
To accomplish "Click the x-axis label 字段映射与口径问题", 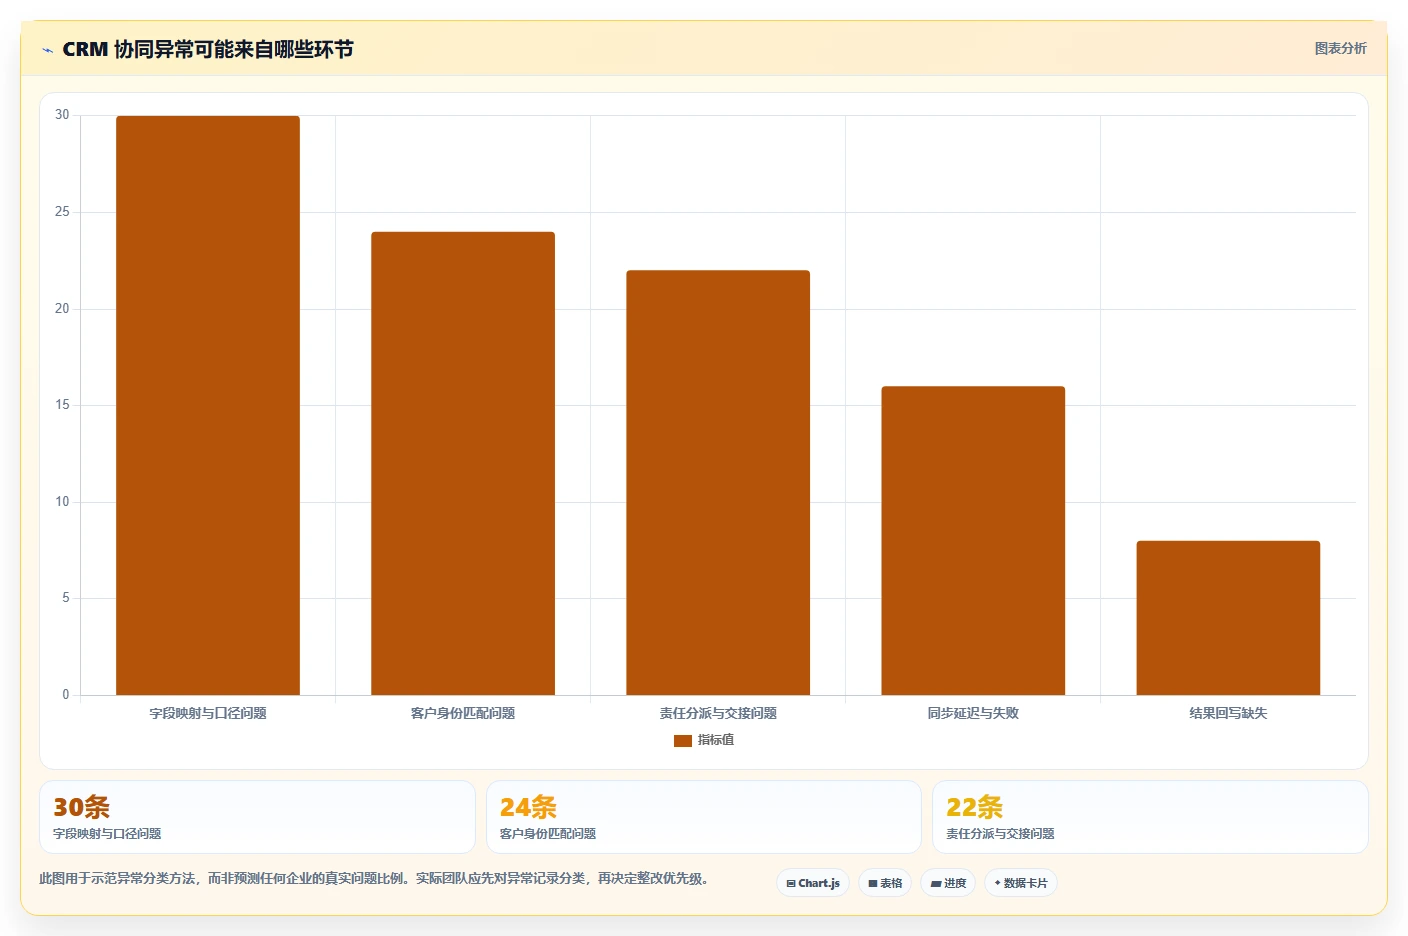I will 208,713.
